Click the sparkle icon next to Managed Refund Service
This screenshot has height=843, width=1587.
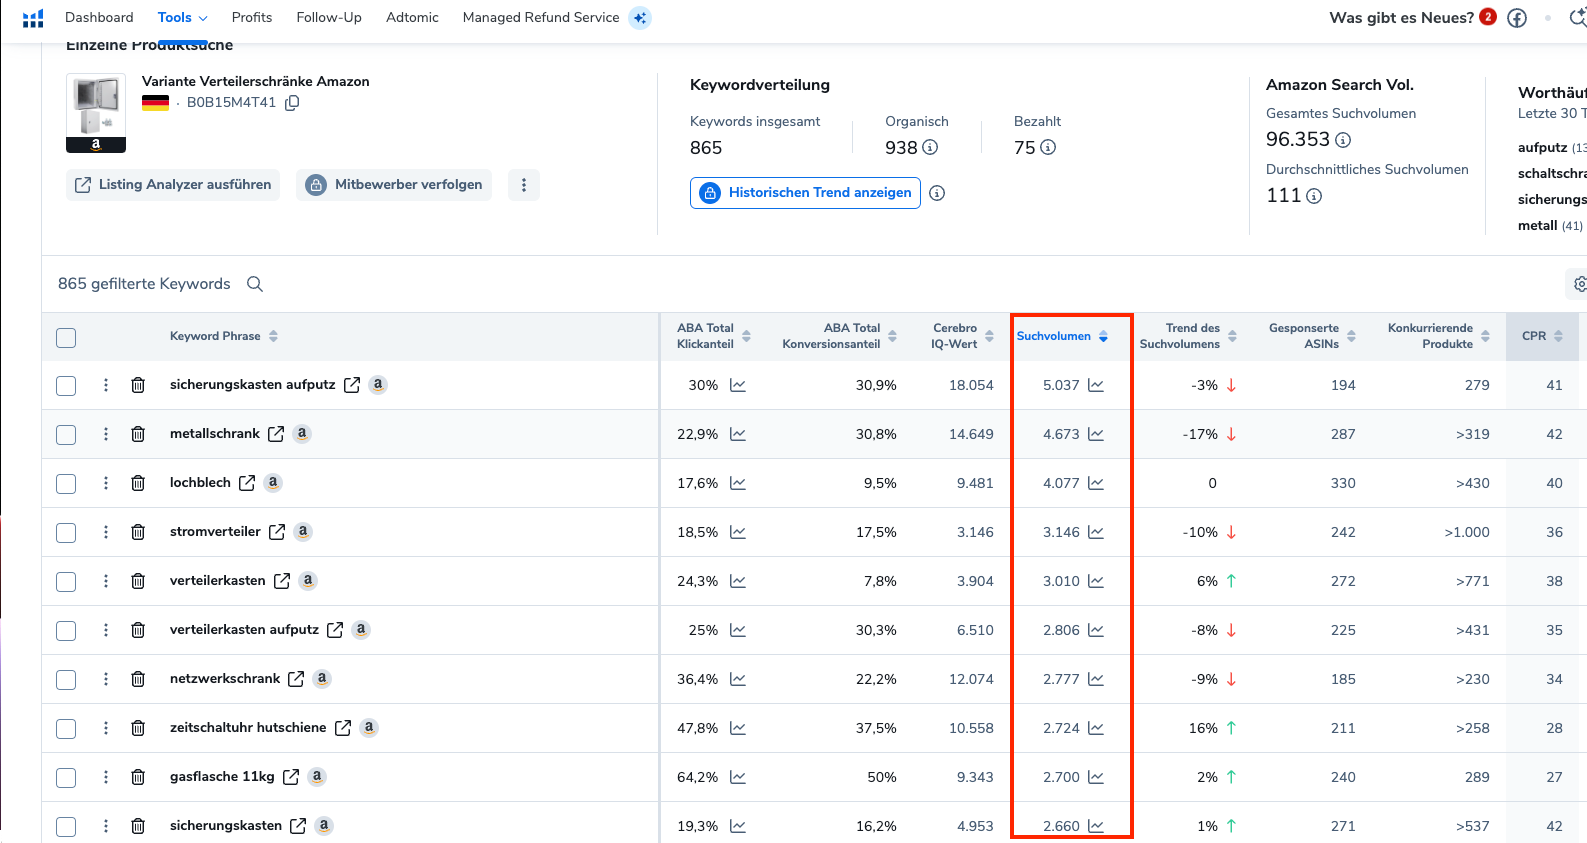tap(640, 18)
